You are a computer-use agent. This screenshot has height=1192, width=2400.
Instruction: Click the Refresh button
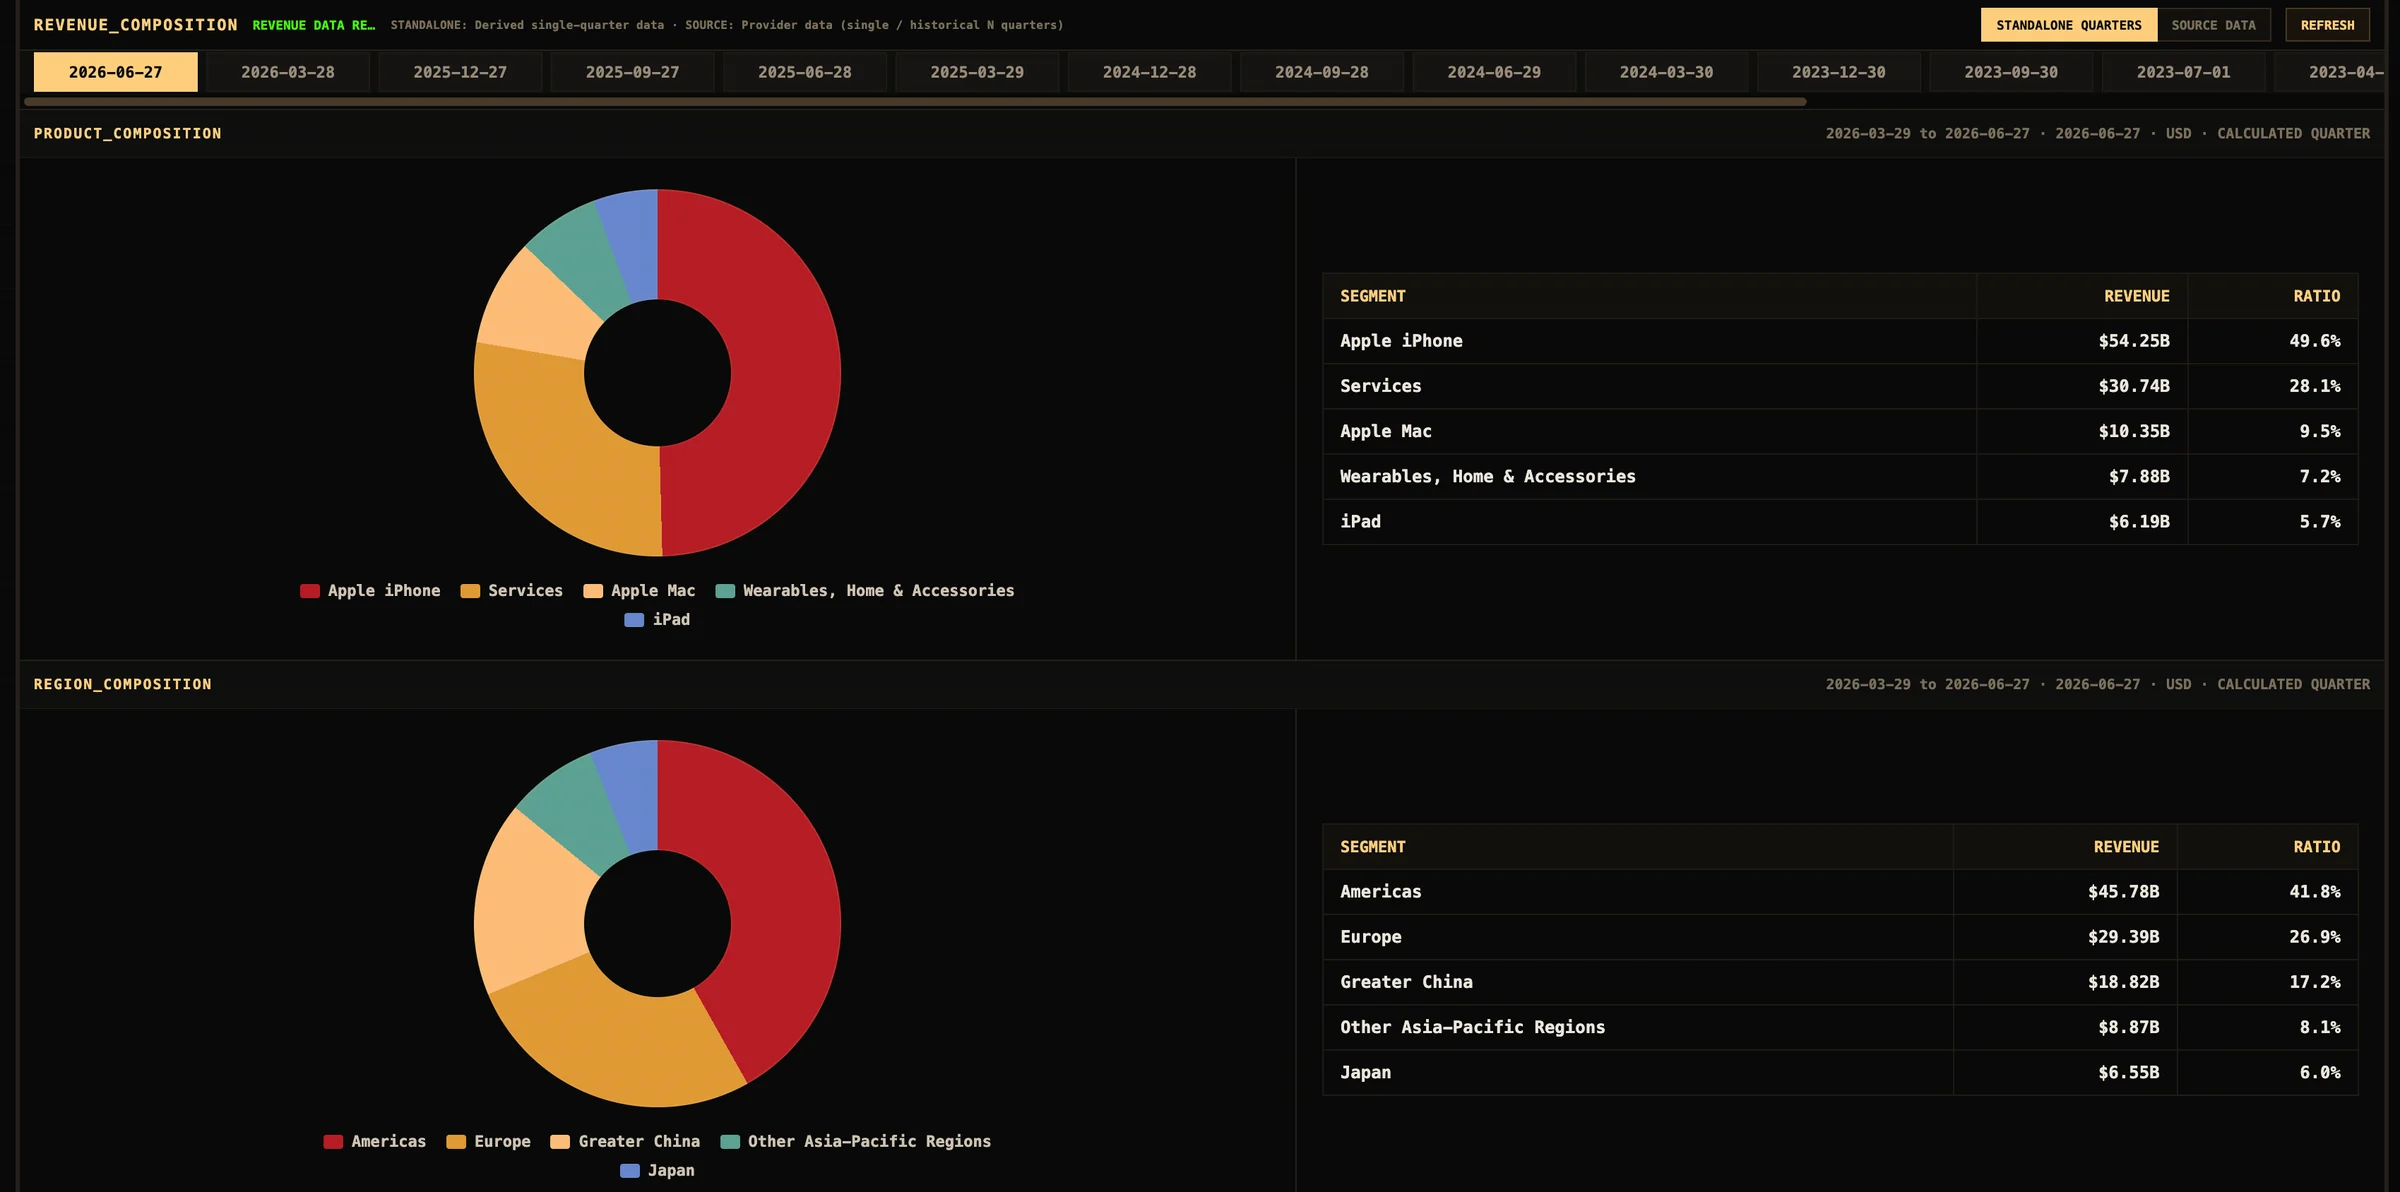(2327, 25)
